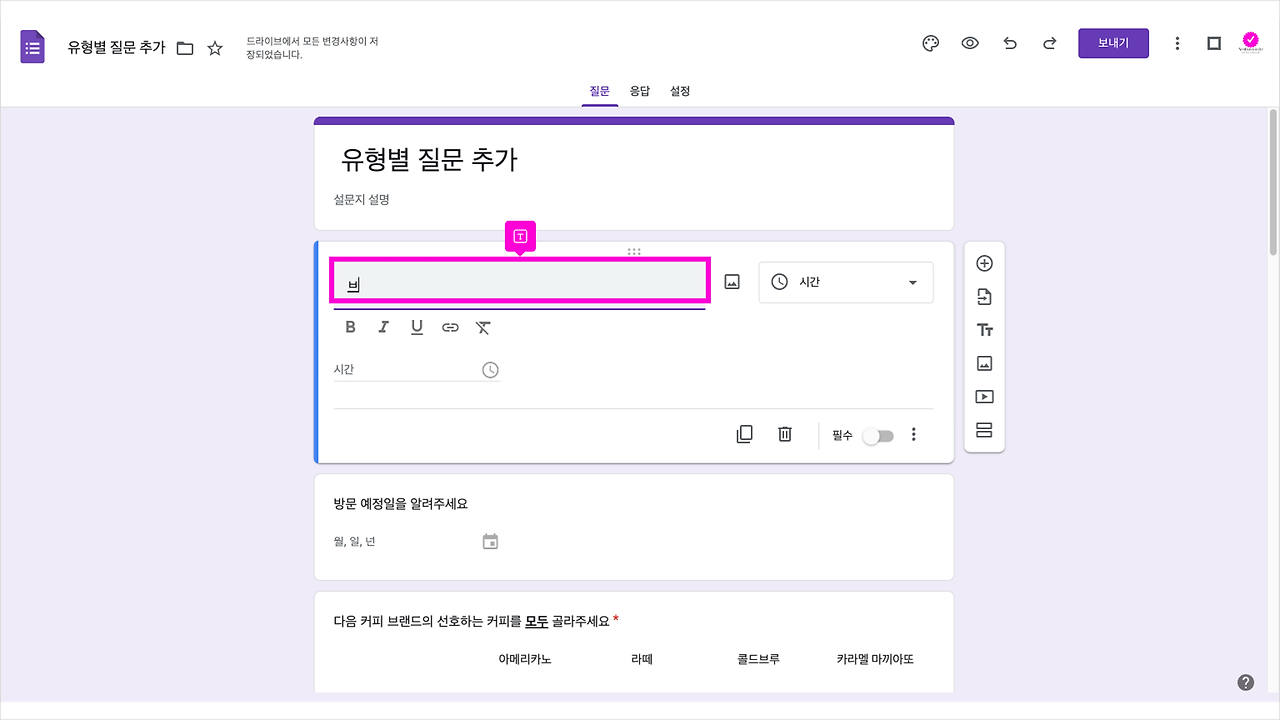1280x720 pixels.
Task: Undo the last change
Action: point(1010,43)
